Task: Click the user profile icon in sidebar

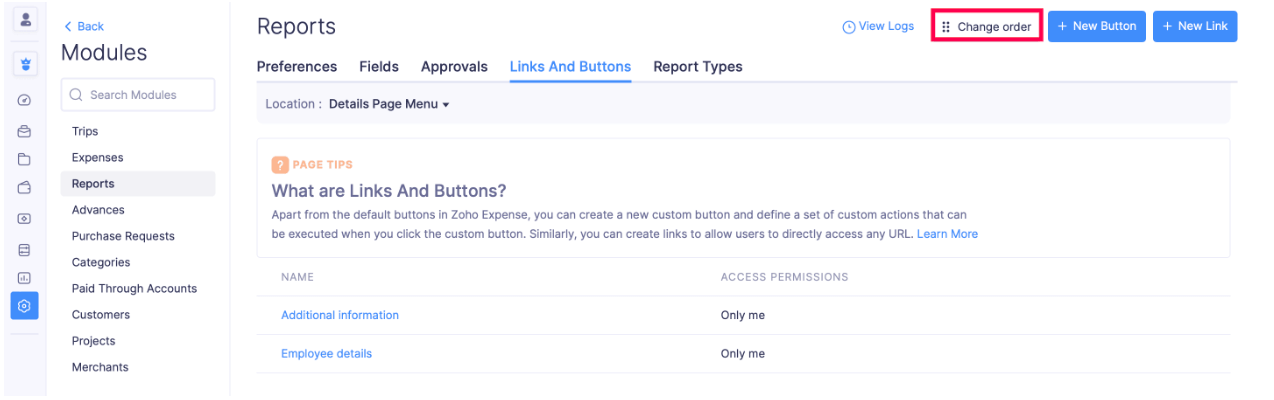Action: 25,20
